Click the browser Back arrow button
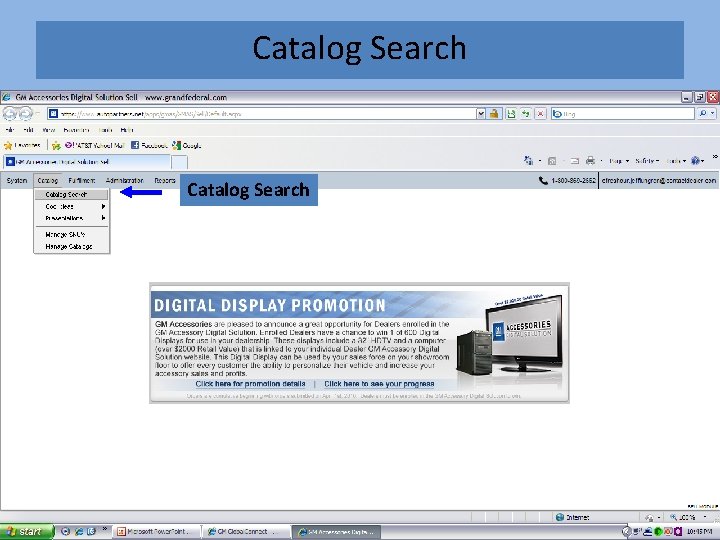 point(10,113)
